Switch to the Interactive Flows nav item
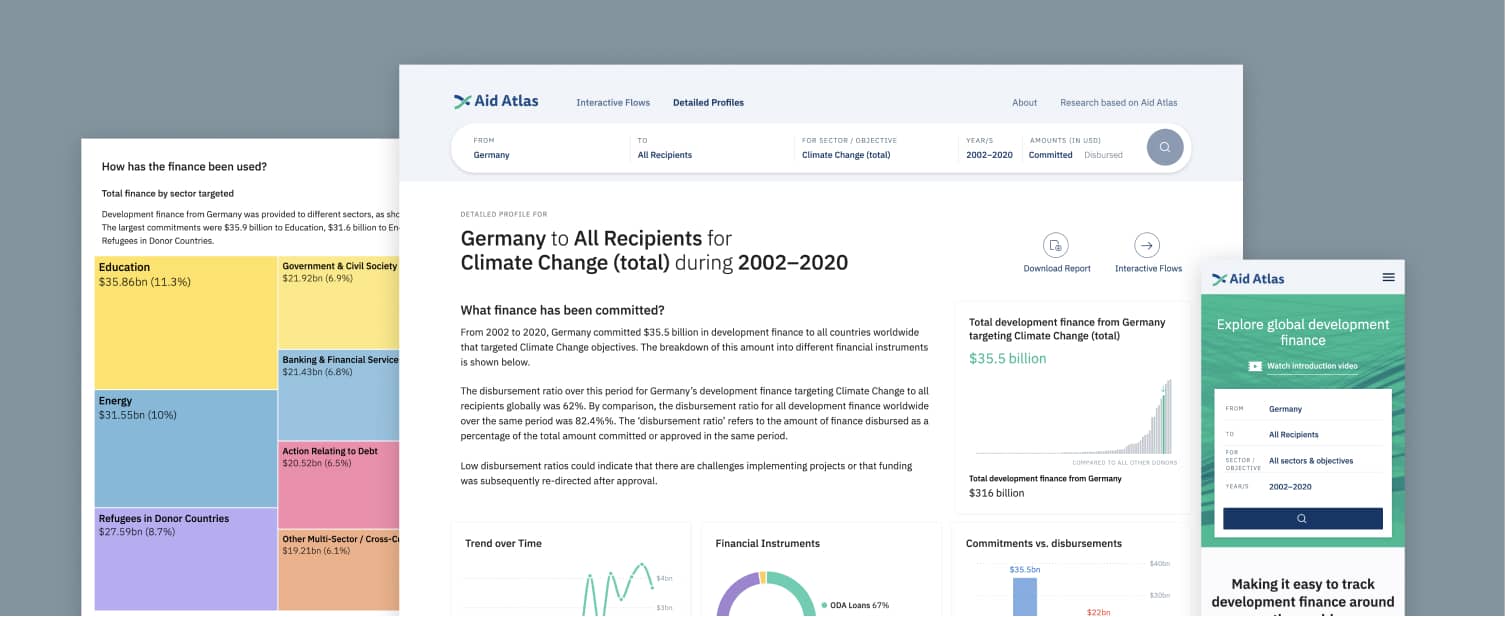Viewport: 1506px width, 617px height. (x=613, y=102)
